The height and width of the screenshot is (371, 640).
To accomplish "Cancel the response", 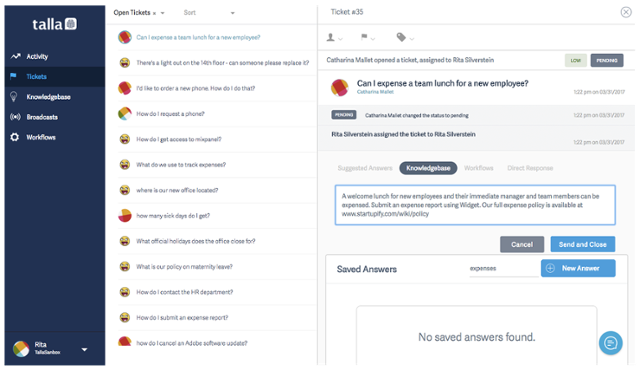I will coord(522,244).
